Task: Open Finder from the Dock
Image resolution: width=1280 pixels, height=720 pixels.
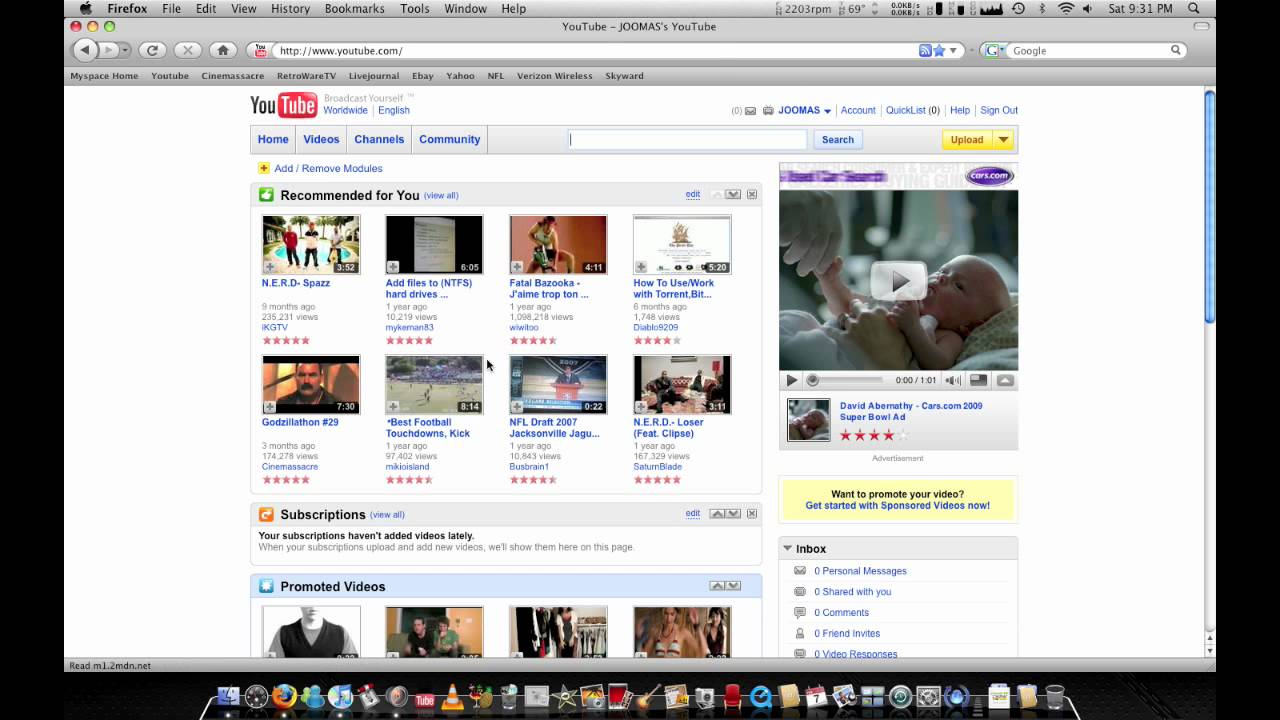Action: pyautogui.click(x=229, y=697)
